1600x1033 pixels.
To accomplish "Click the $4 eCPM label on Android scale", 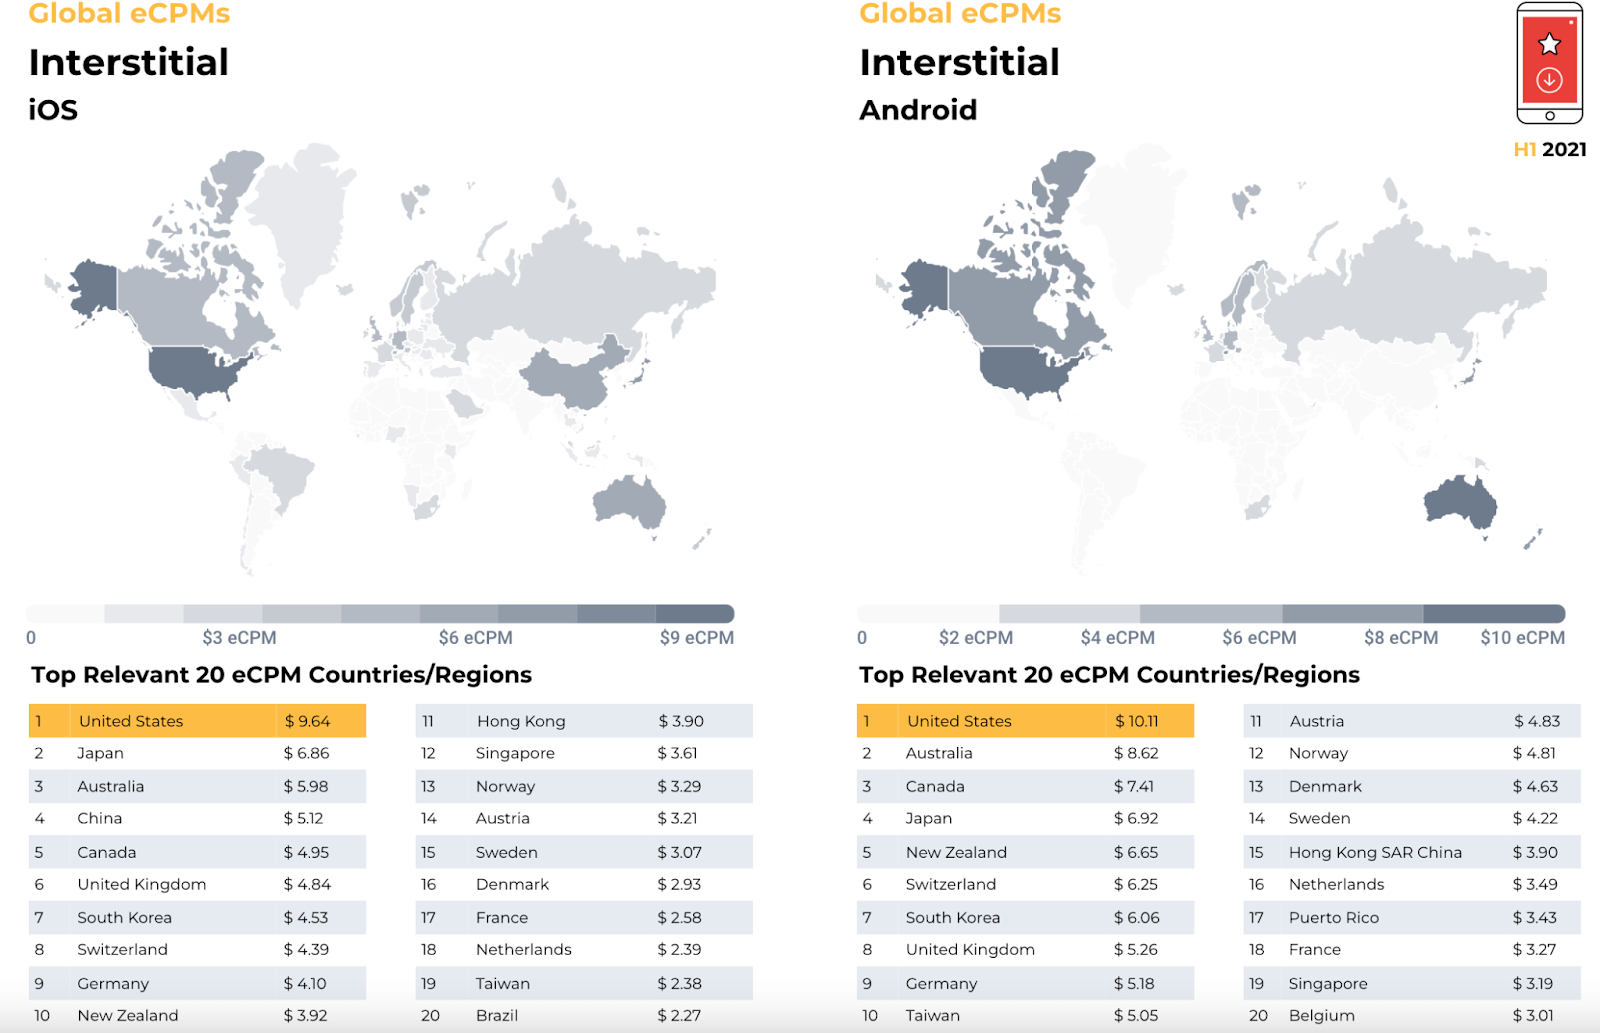I will [1118, 637].
